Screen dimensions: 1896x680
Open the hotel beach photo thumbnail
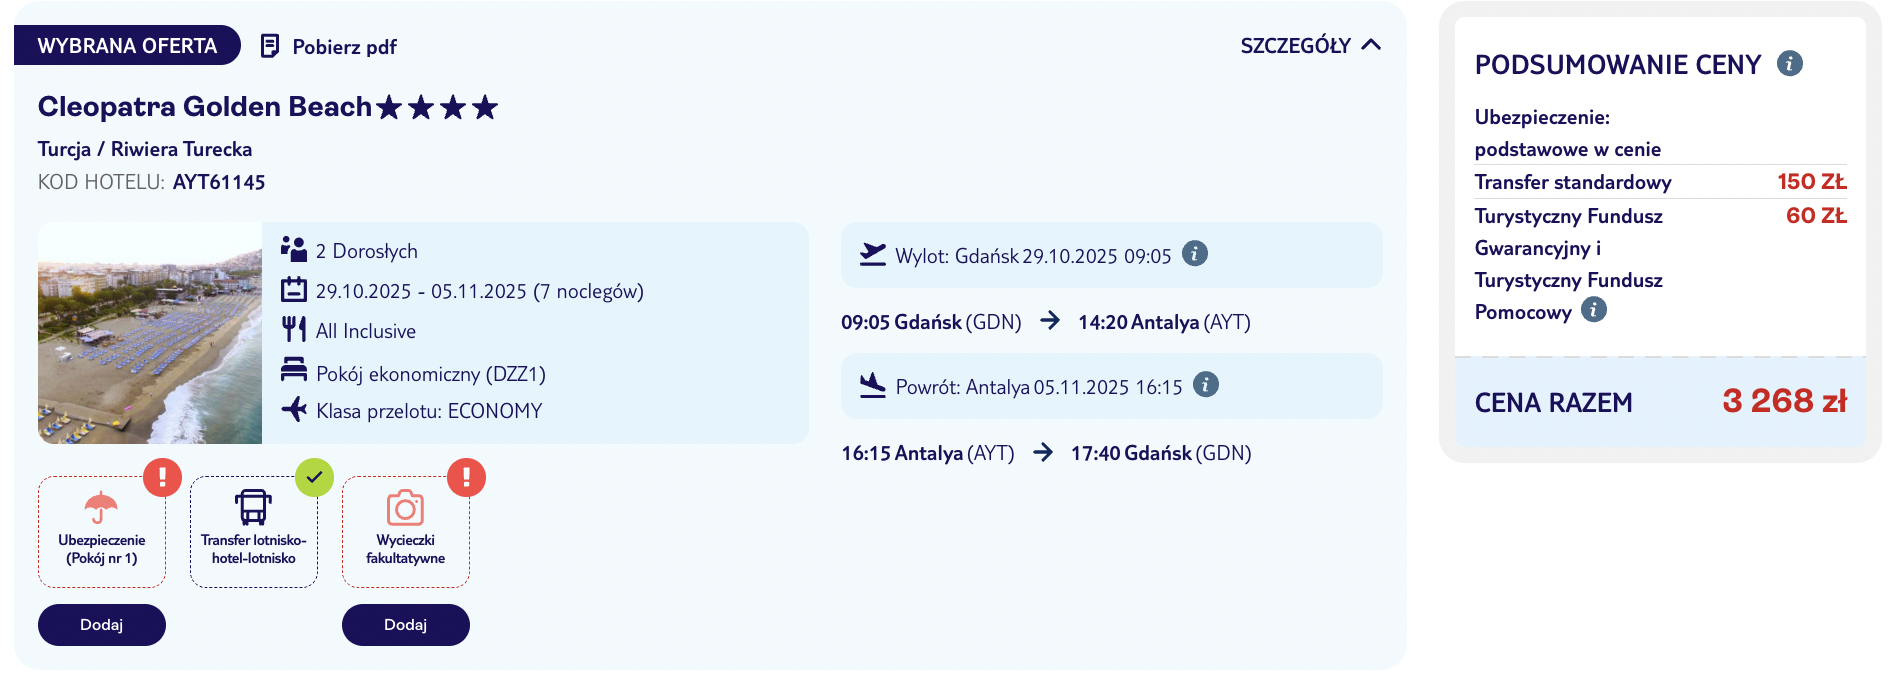tap(150, 333)
